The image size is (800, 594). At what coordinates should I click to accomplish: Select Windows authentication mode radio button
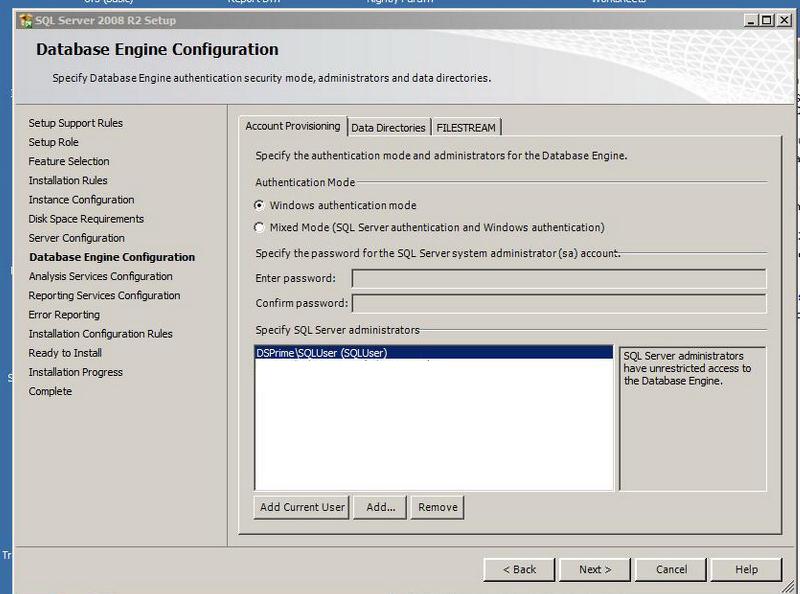pyautogui.click(x=259, y=205)
